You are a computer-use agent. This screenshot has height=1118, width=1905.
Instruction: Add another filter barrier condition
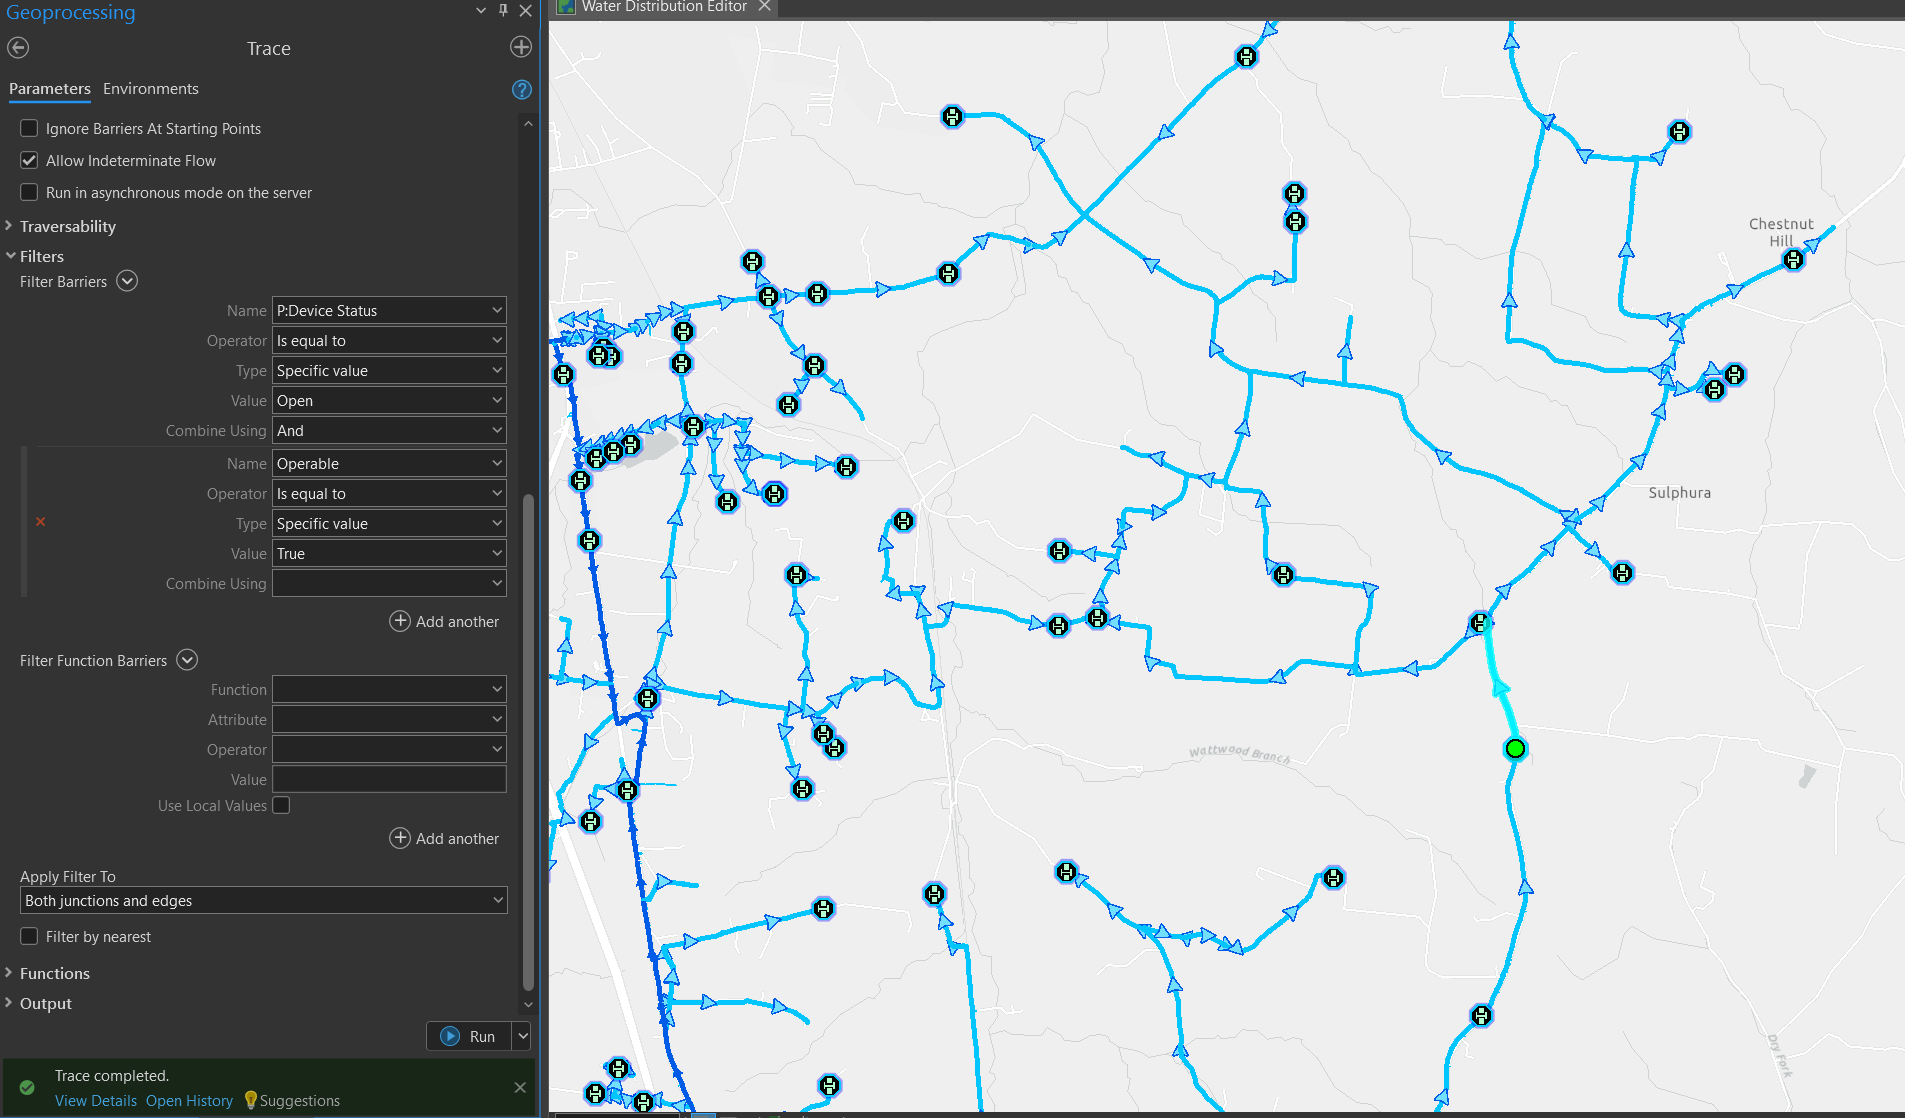pyautogui.click(x=444, y=621)
